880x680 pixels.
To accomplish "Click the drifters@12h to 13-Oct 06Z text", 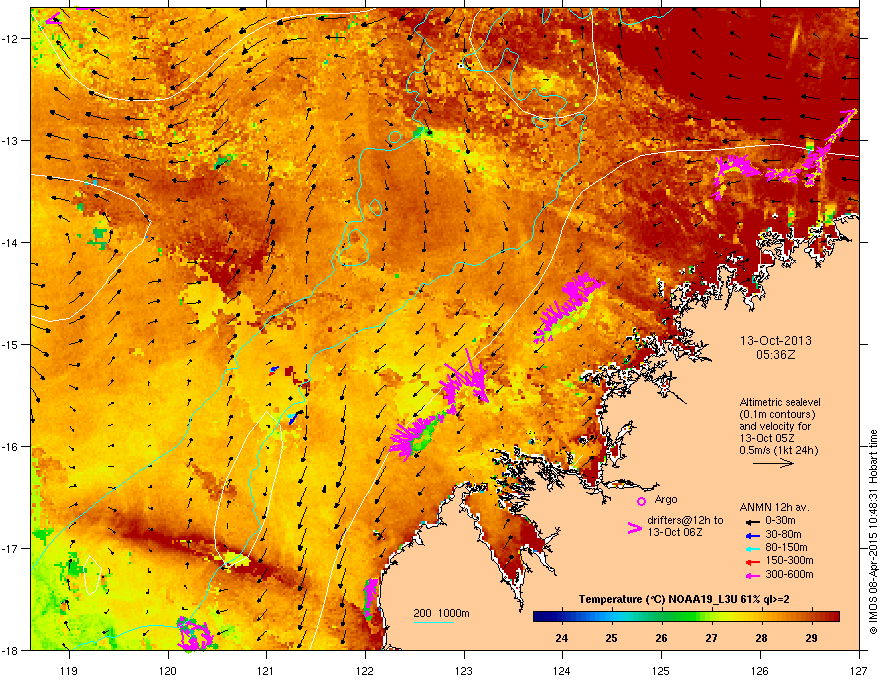I will click(x=685, y=526).
